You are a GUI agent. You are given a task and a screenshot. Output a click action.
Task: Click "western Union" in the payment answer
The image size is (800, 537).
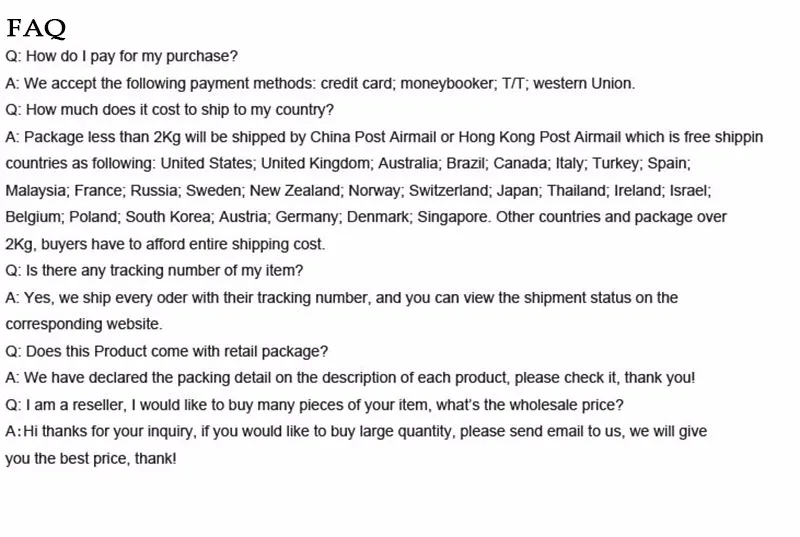[x=584, y=84]
